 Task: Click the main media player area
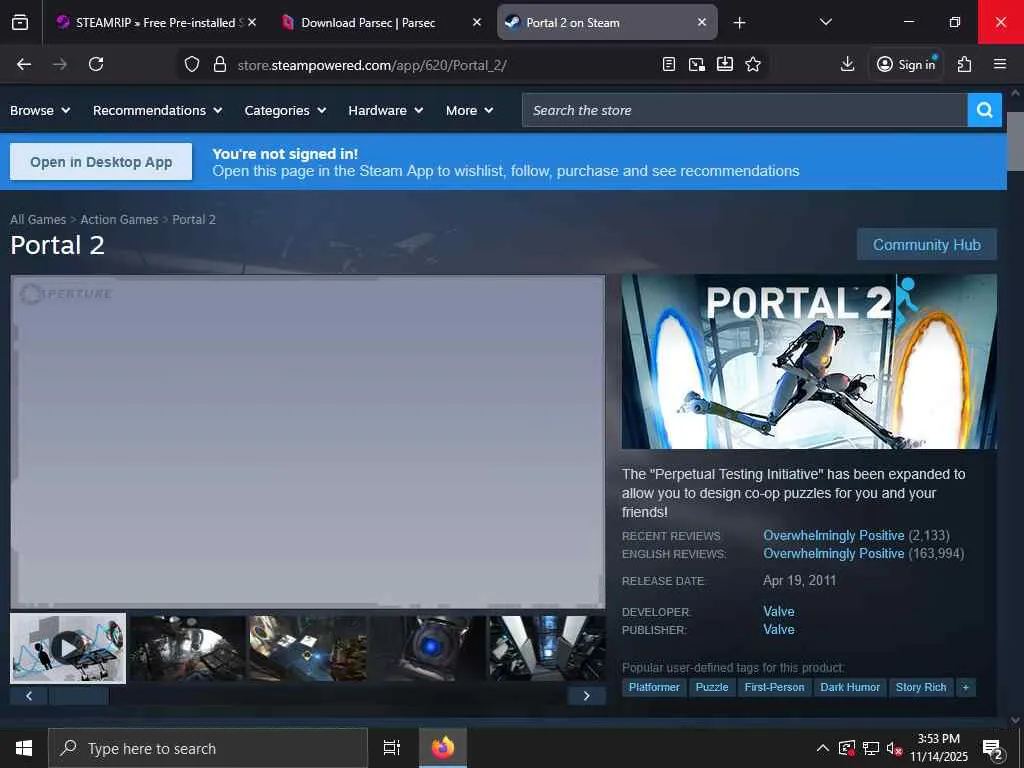click(308, 441)
